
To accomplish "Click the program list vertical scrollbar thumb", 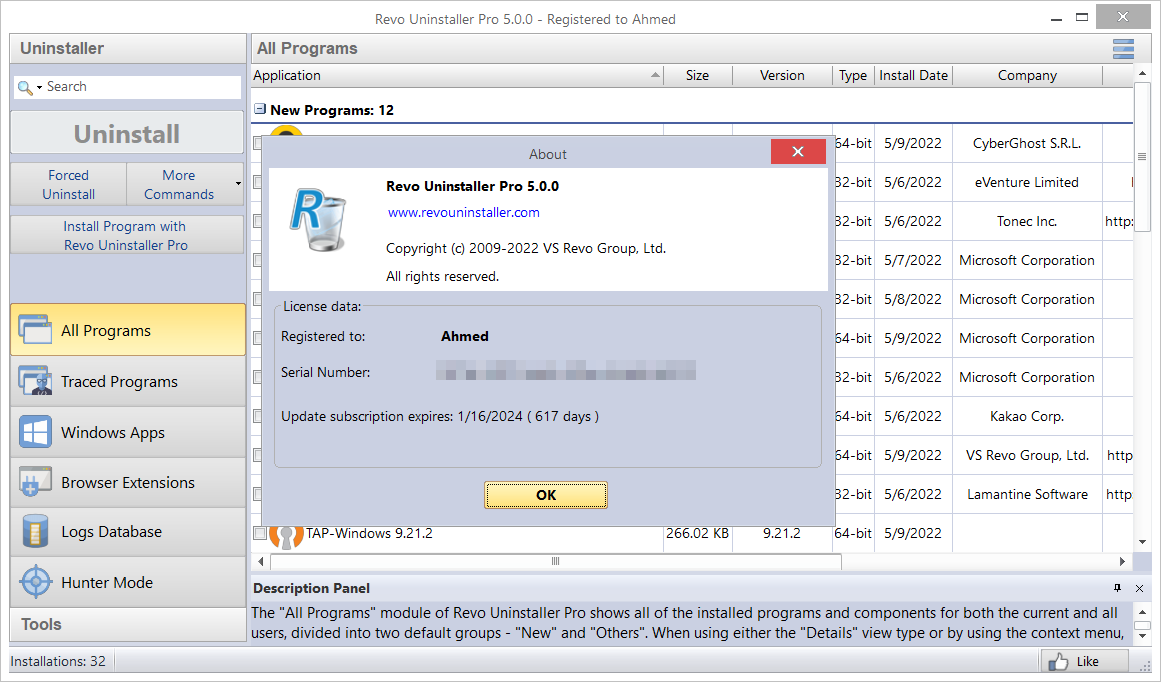I will click(1142, 157).
